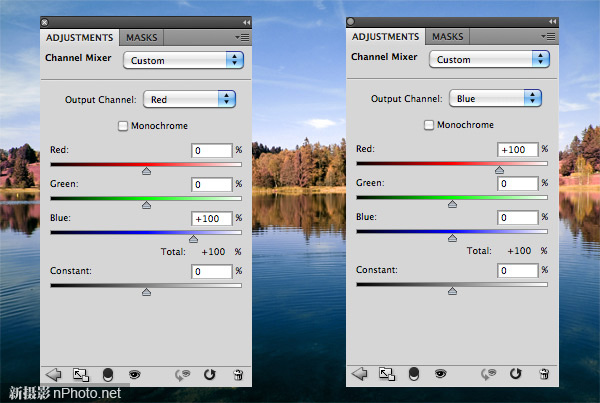Click Total +100 value in left panel
Viewport: 600px width, 403px height.
[x=214, y=251]
